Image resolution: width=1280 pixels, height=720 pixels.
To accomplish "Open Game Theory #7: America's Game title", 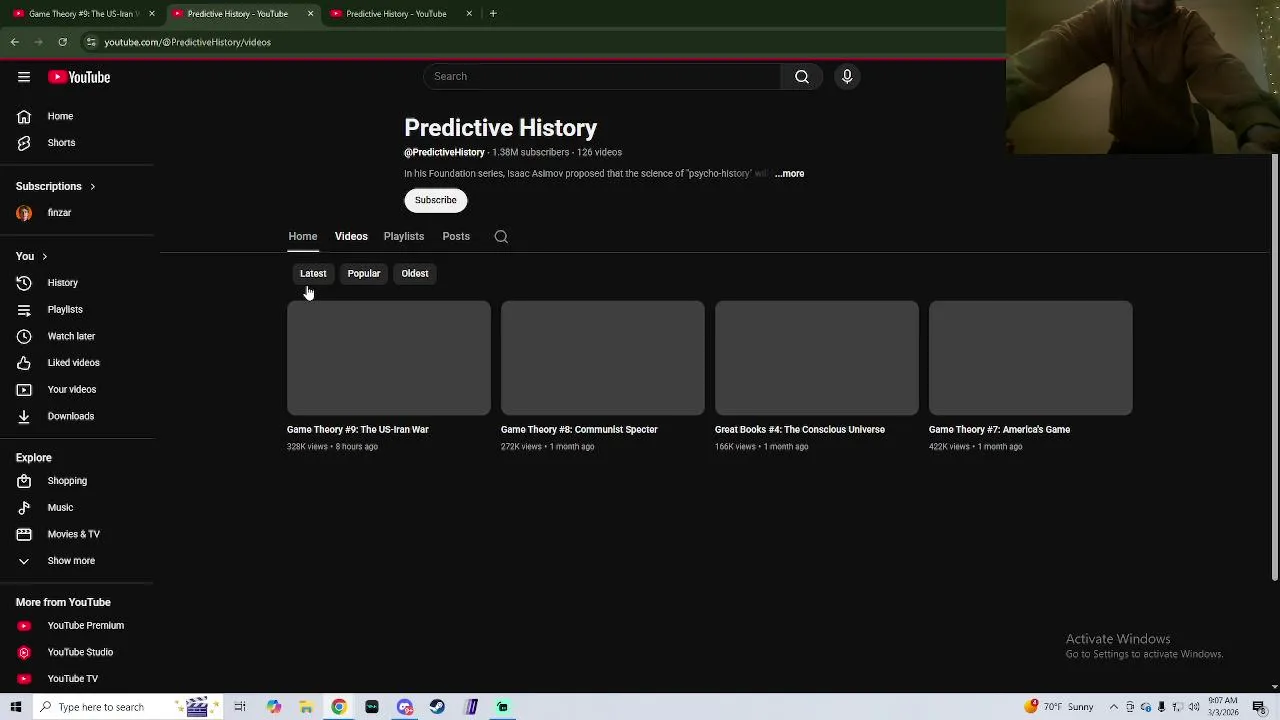I will [x=999, y=430].
